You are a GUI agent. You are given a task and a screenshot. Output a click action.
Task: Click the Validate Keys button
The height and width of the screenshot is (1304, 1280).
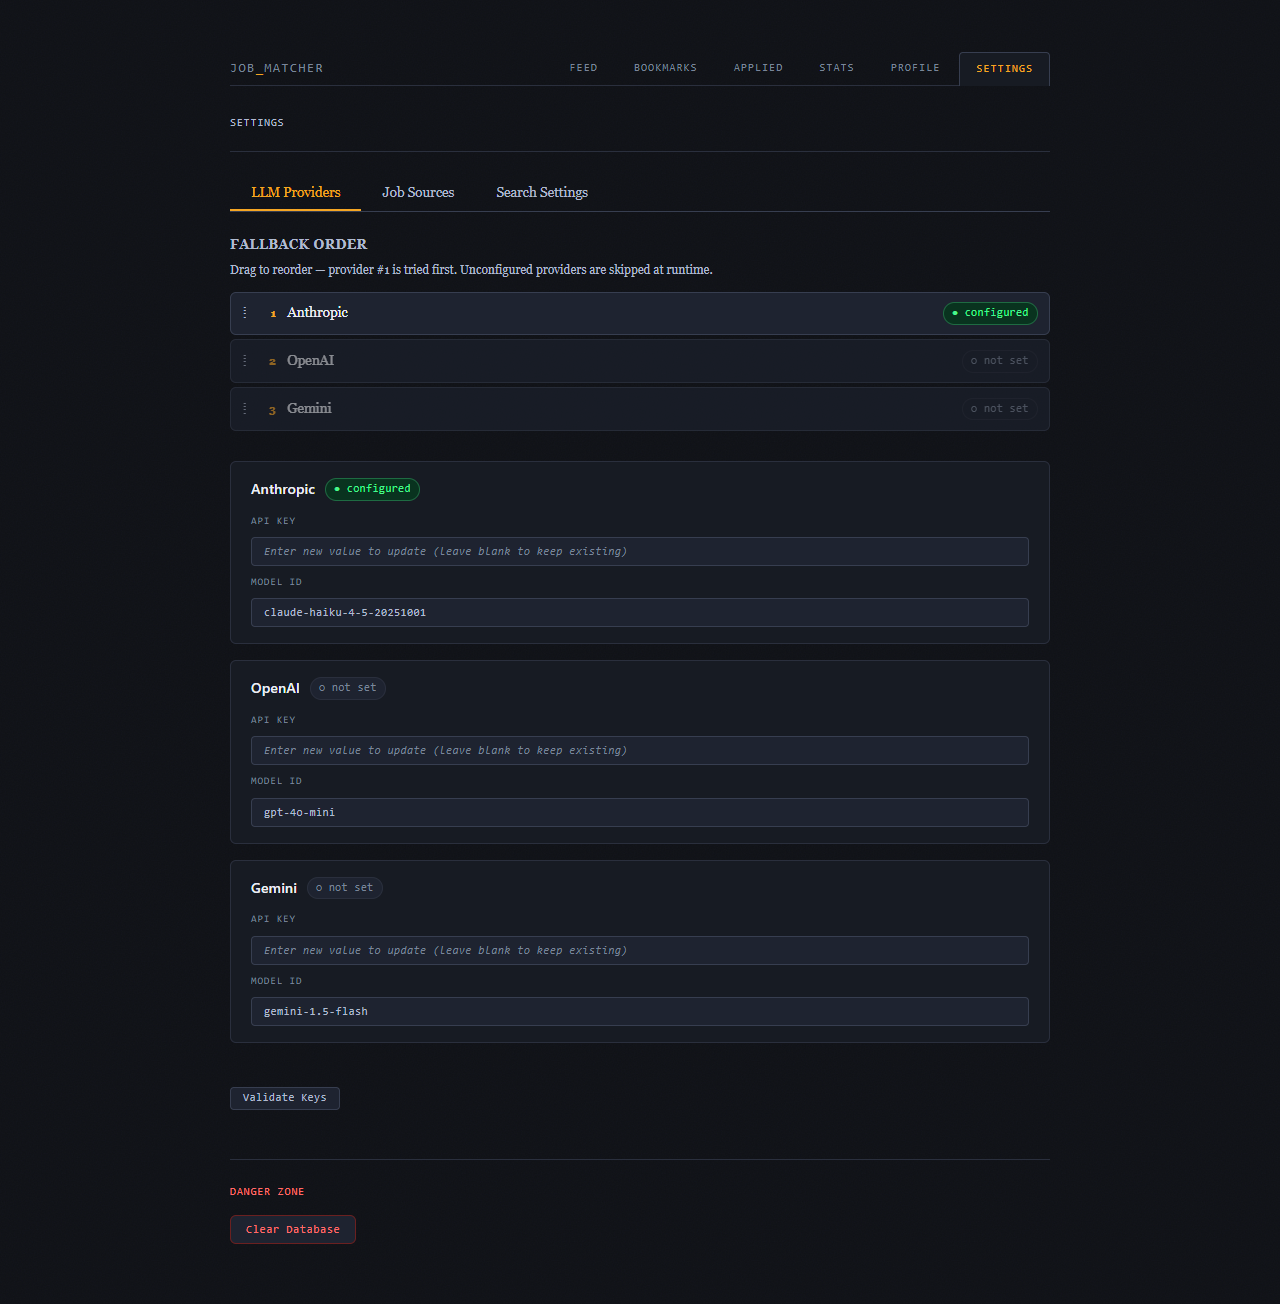(x=284, y=1097)
